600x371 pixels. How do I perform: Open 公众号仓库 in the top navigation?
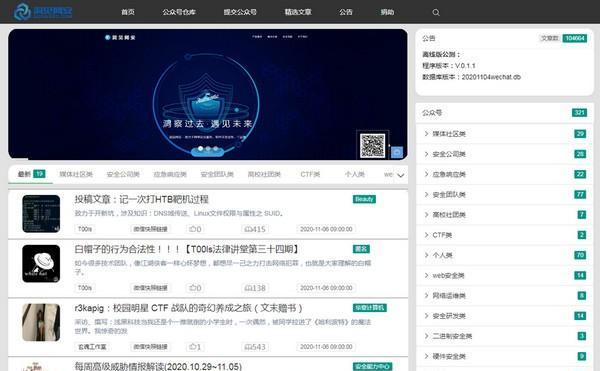[179, 12]
